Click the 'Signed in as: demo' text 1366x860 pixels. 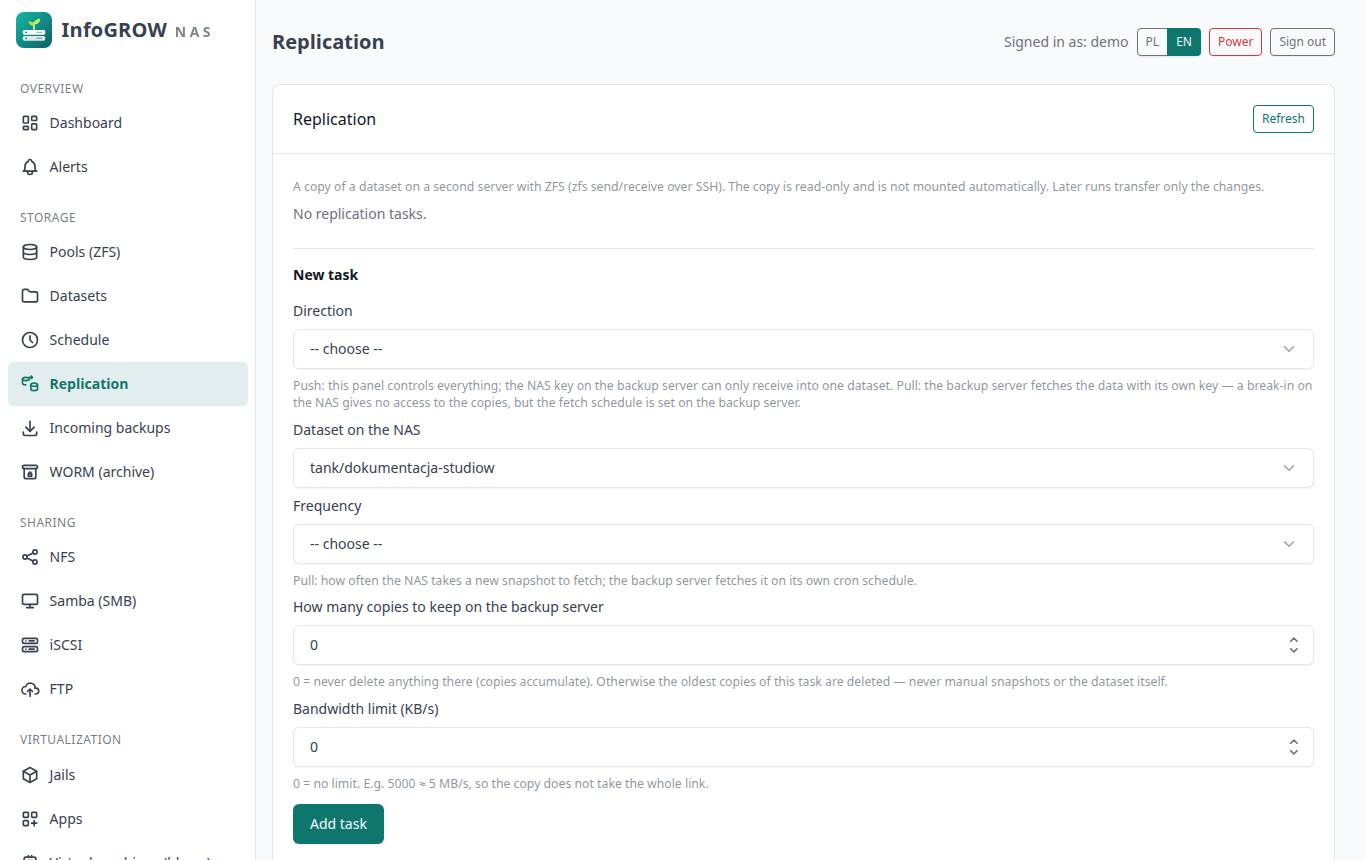click(1066, 42)
